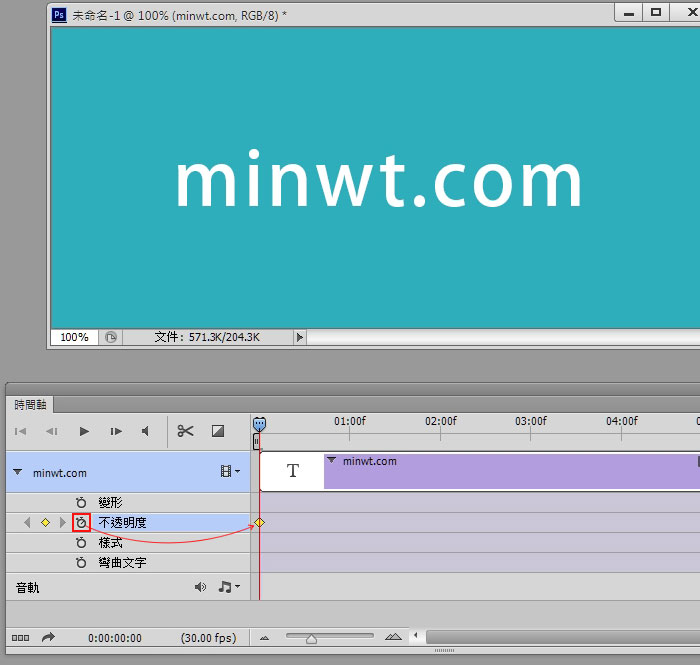Viewport: 700px width, 665px height.
Task: Split clip at playhead with scissors
Action: (185, 431)
